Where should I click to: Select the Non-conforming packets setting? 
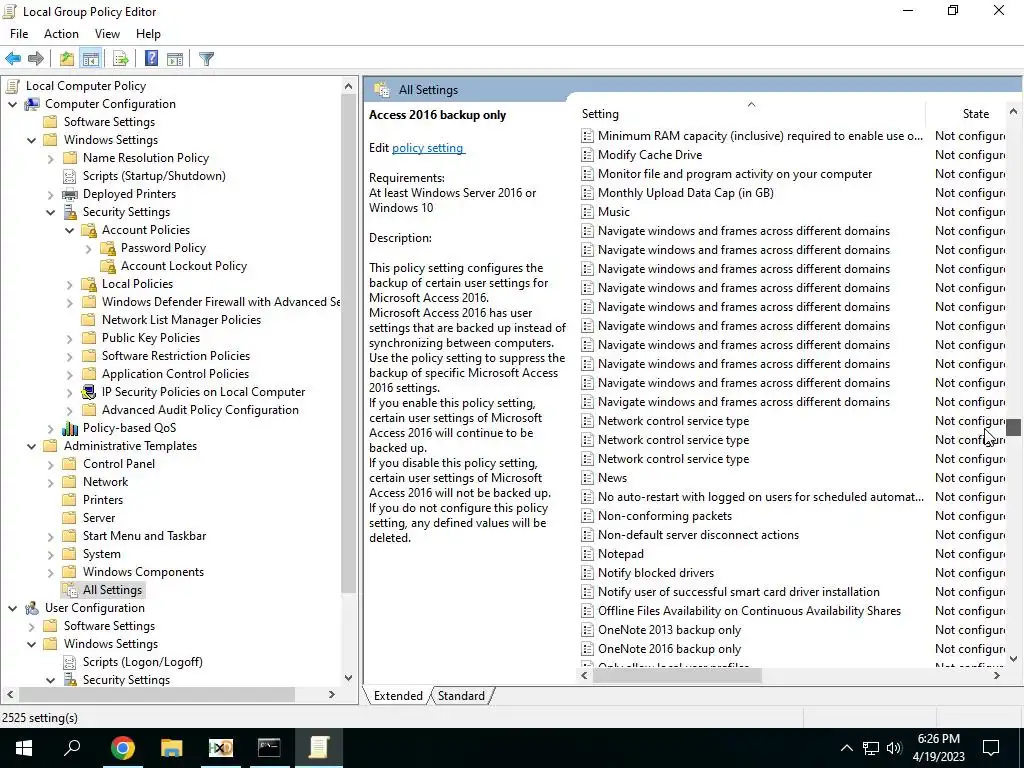click(665, 516)
